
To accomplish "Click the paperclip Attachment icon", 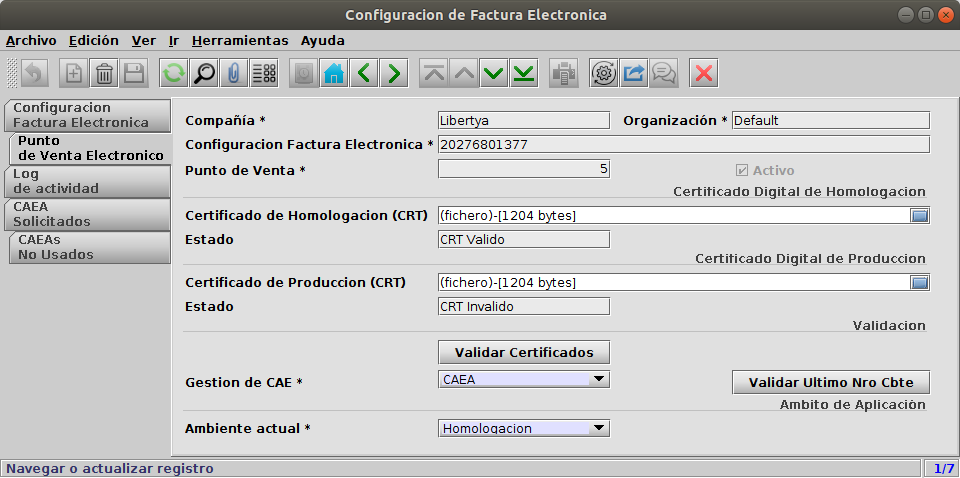I will 234,74.
